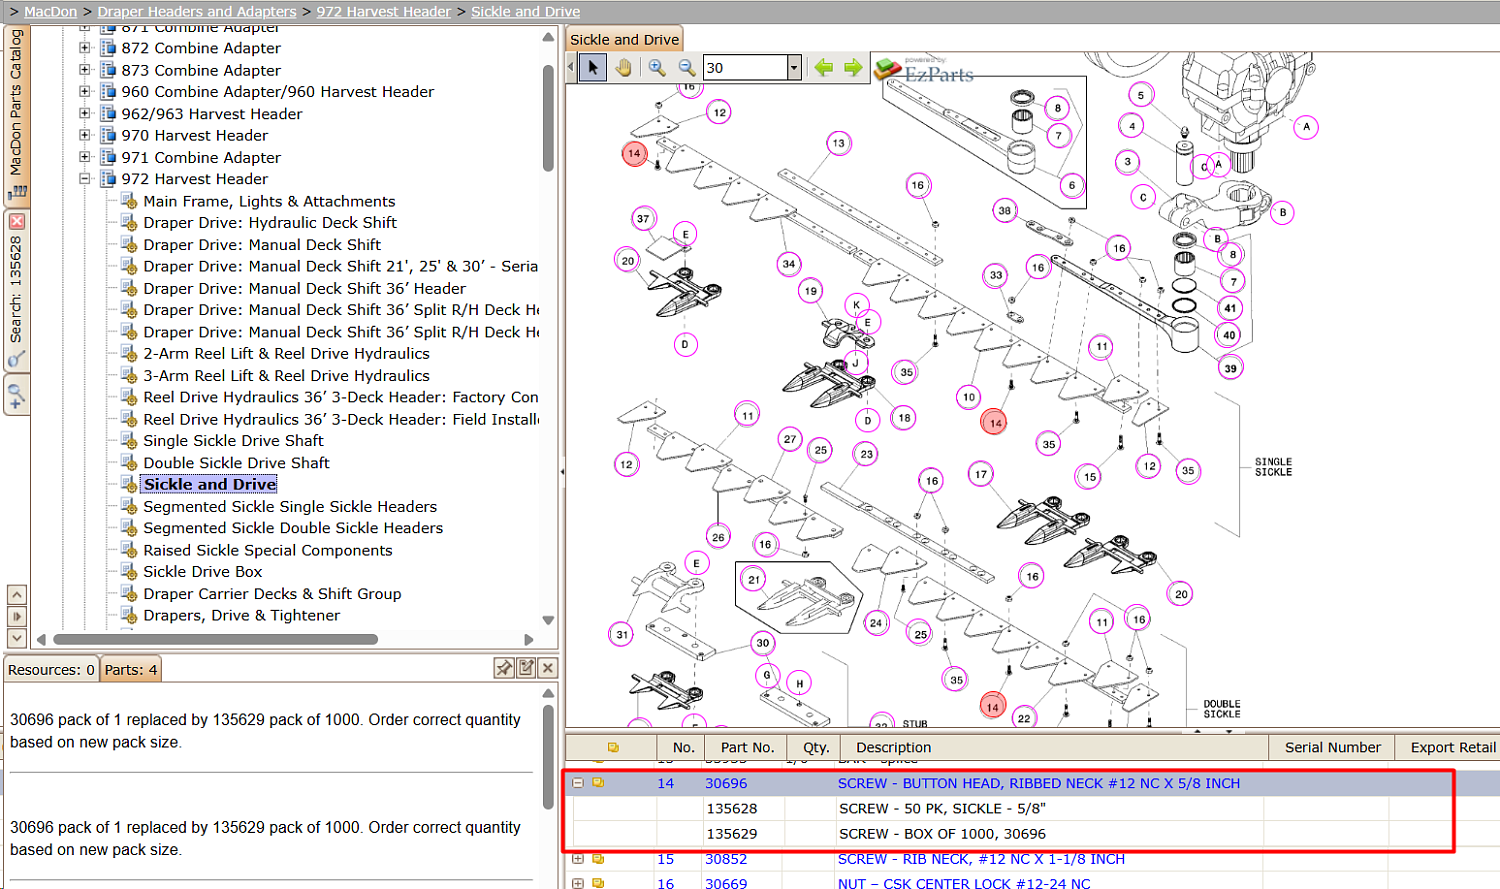Viewport: 1500px width, 889px height.
Task: Open part number 30669 link
Action: tap(726, 884)
